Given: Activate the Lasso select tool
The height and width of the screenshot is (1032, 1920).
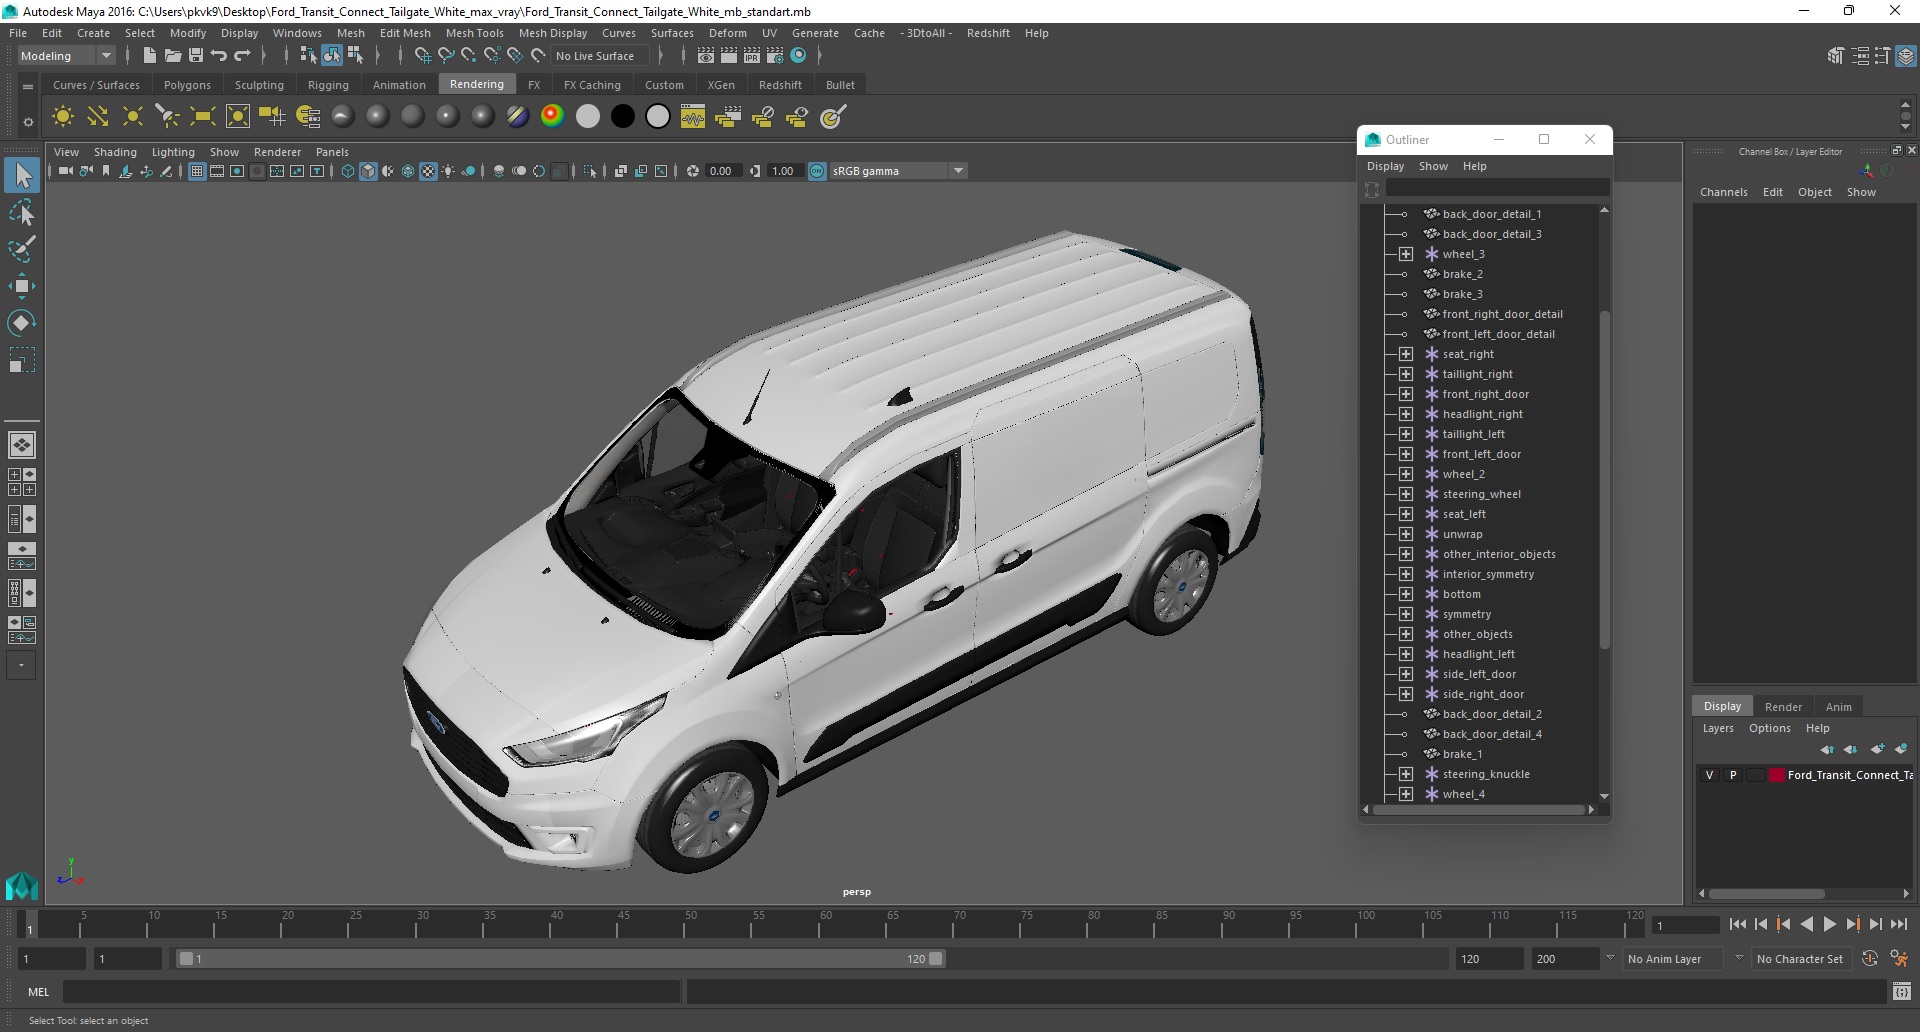Looking at the screenshot, I should [22, 212].
